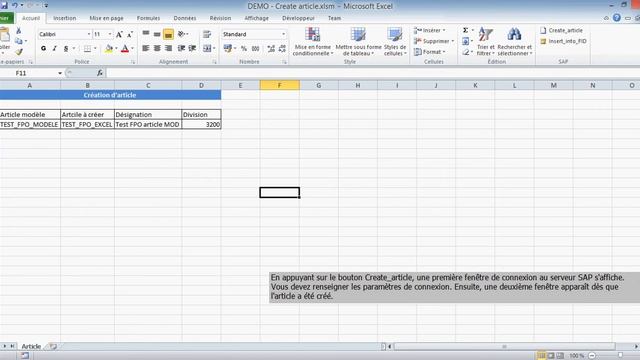Select cell with Division value 3200
This screenshot has width=640, height=360.
(x=202, y=124)
